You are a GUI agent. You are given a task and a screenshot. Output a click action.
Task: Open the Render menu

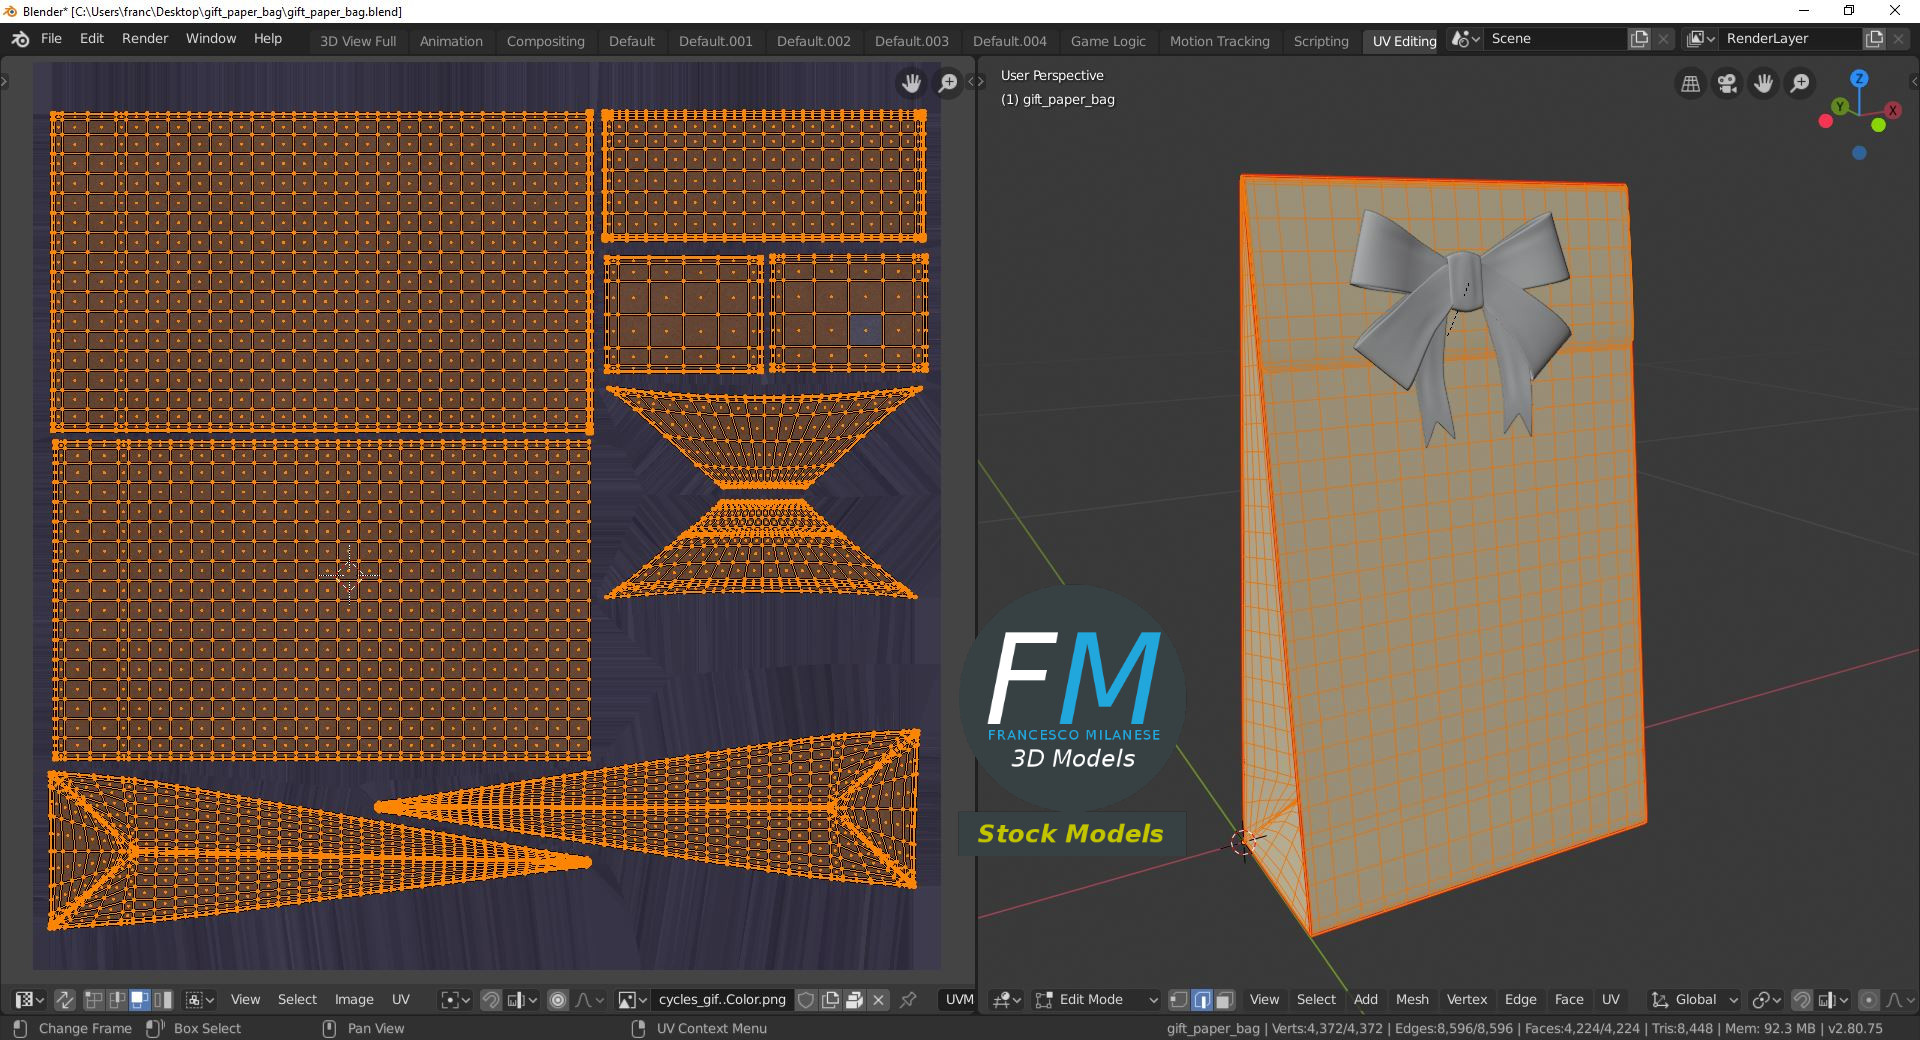click(x=145, y=39)
